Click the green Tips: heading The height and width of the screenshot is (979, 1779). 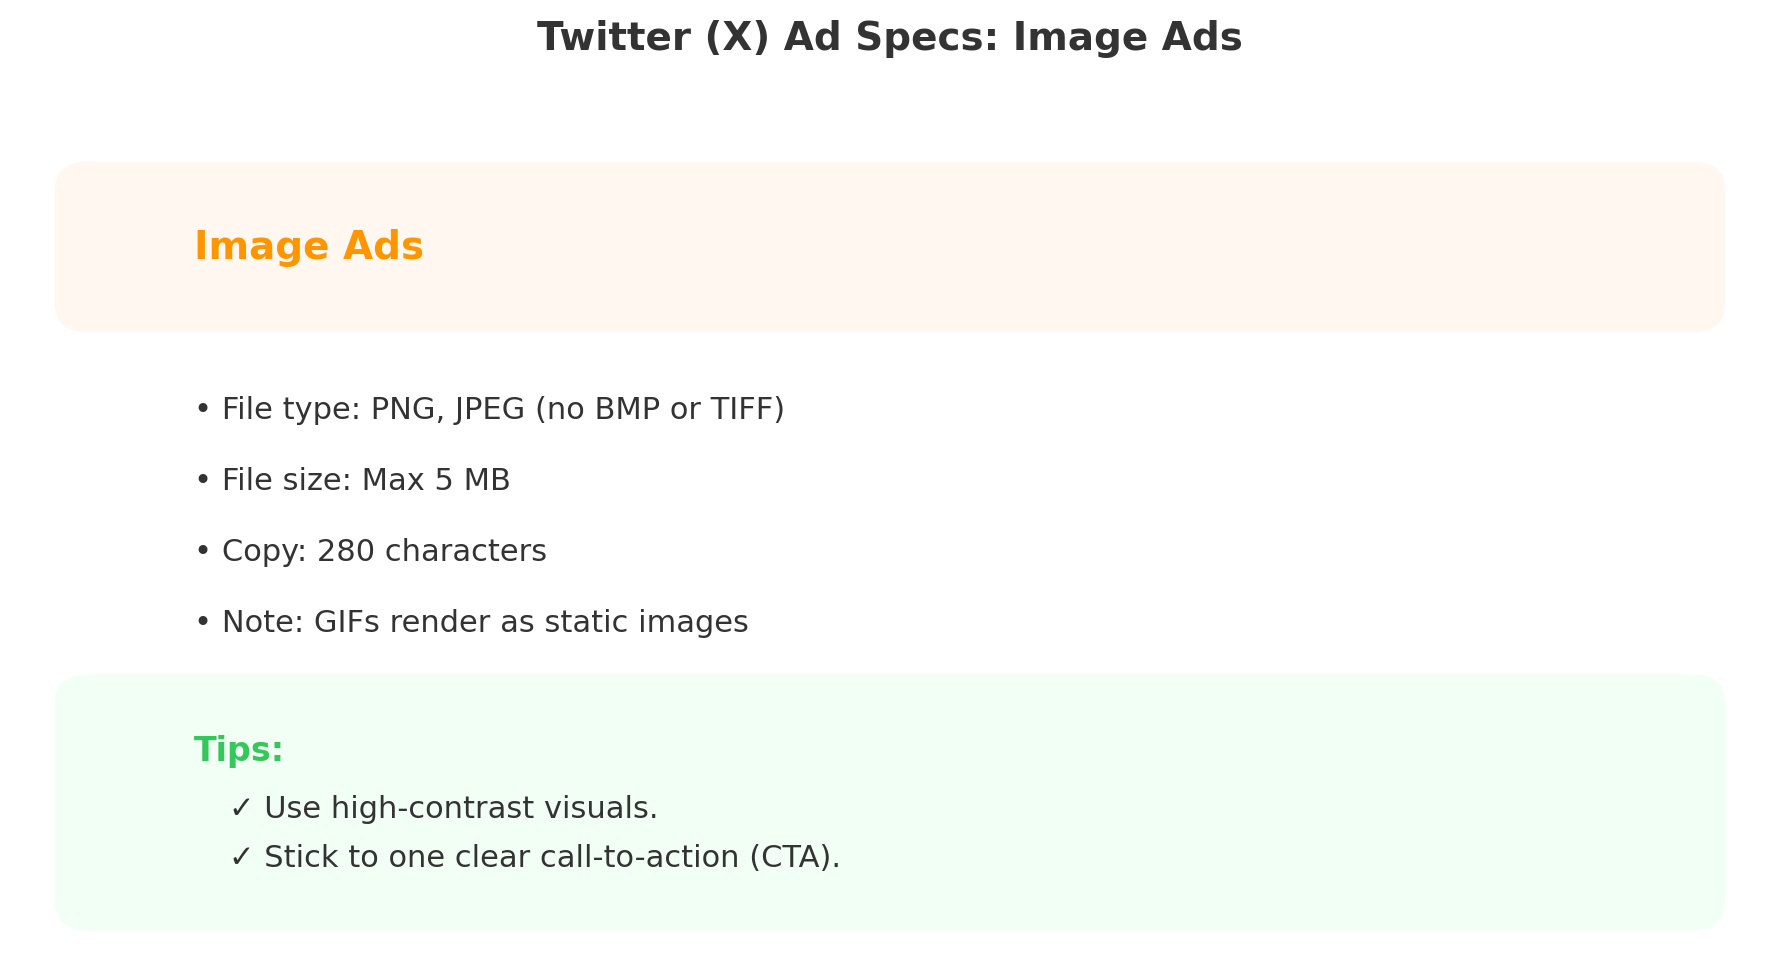tap(238, 750)
